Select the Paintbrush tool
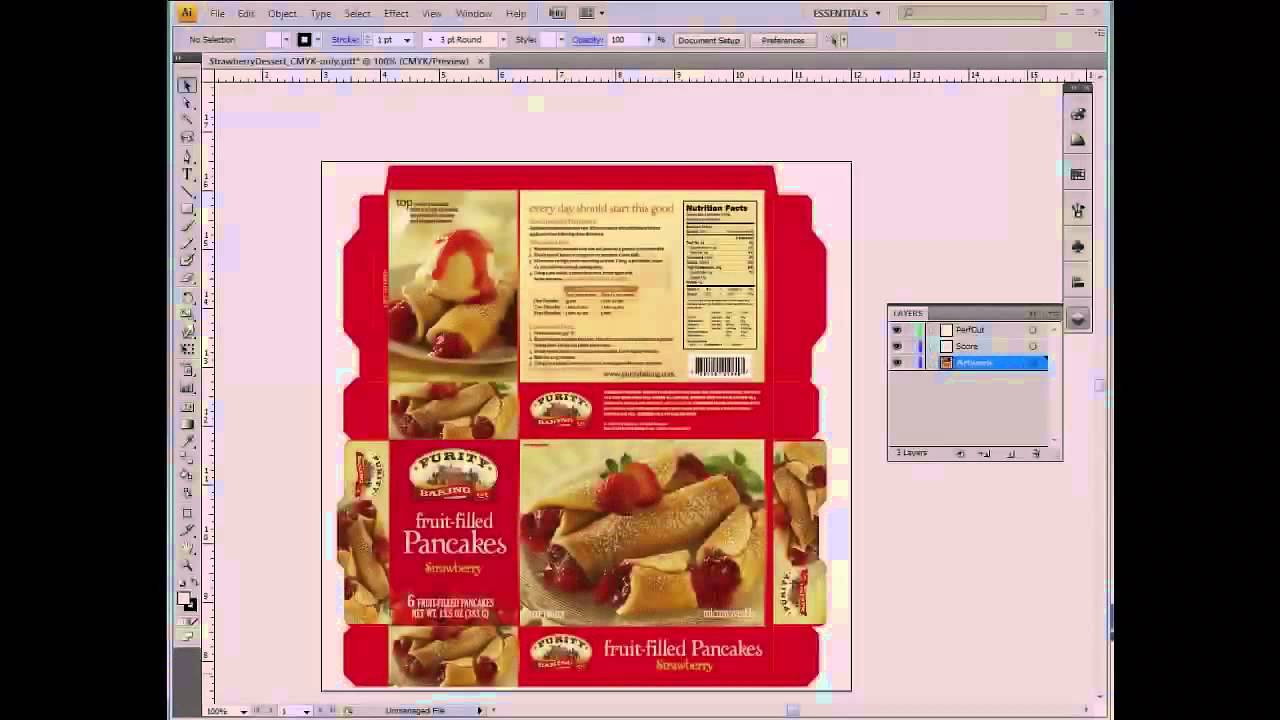Screen dimensions: 1280x720 [187, 227]
